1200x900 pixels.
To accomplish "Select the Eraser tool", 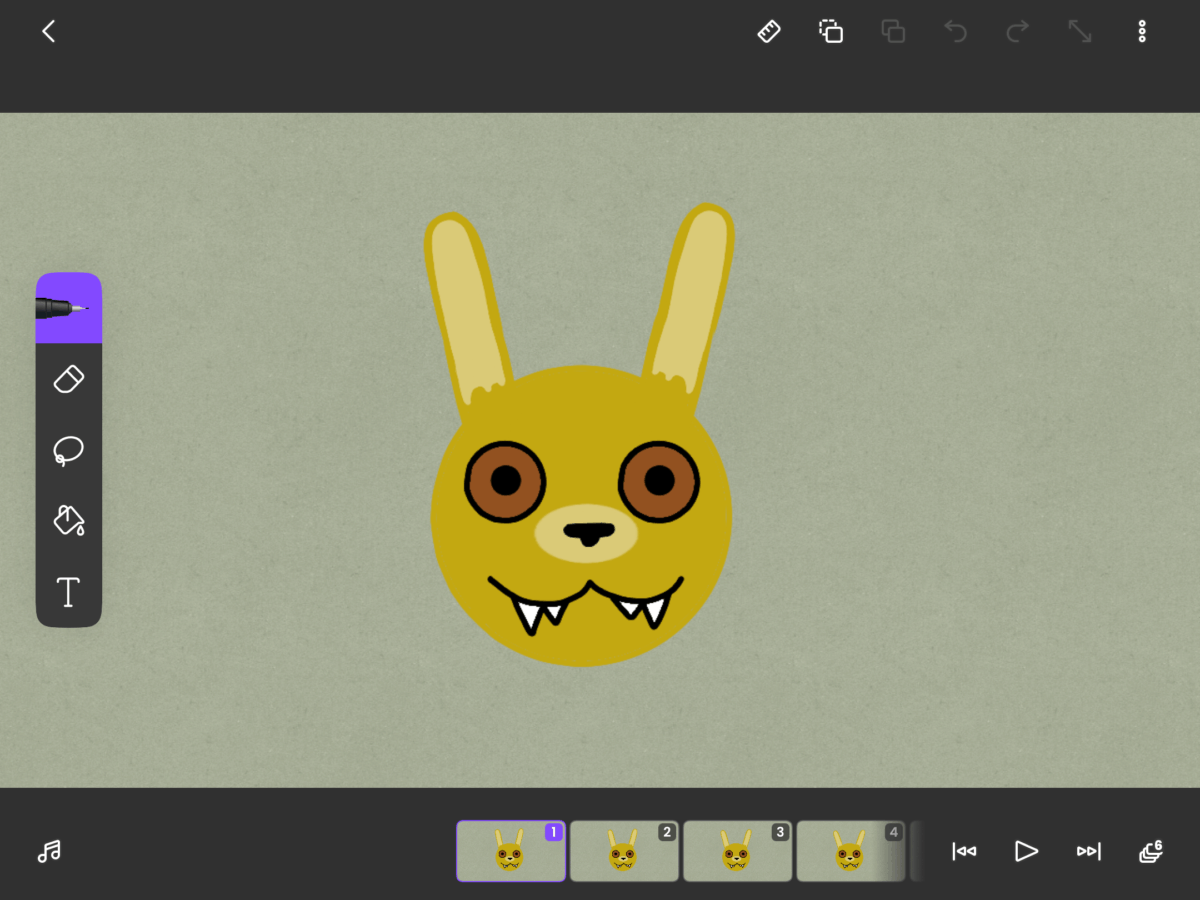I will click(x=68, y=380).
